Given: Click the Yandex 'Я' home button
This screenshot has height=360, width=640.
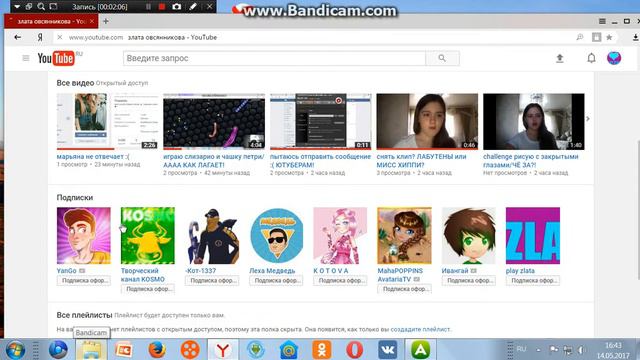Looking at the screenshot, I should (40, 37).
